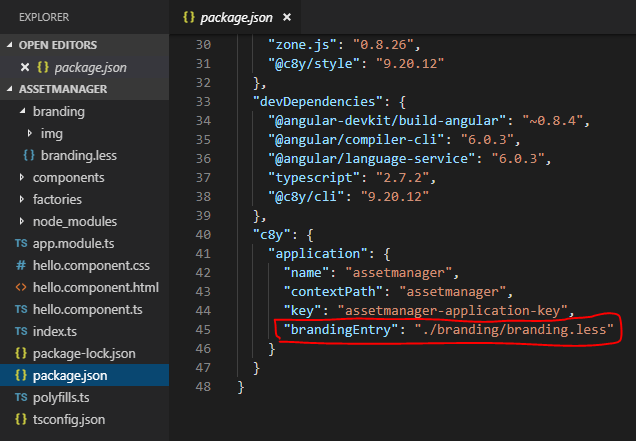Click the TS icon beside polyfills.ts
636x441 pixels.
[x=21, y=397]
